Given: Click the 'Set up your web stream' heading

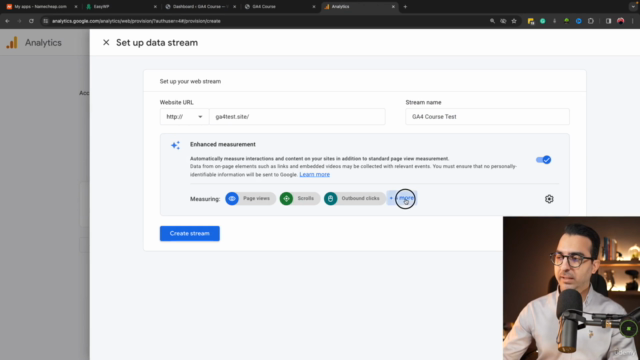Looking at the screenshot, I should point(190,81).
